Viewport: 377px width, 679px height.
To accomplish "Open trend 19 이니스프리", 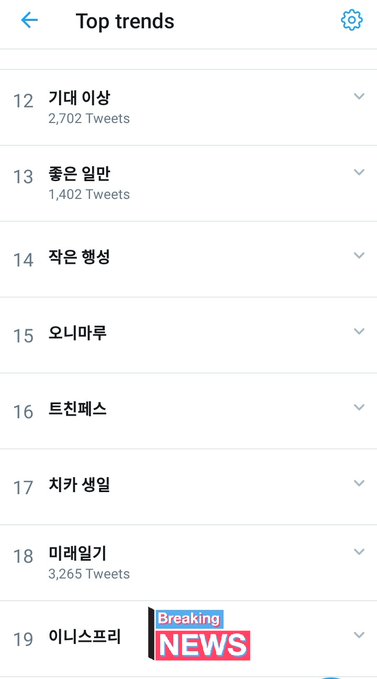I will 188,639.
